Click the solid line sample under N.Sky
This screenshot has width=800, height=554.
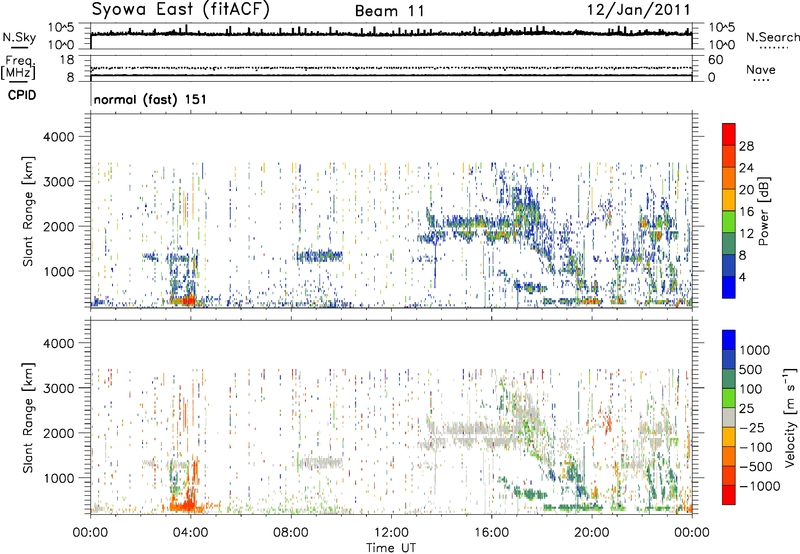[19, 47]
